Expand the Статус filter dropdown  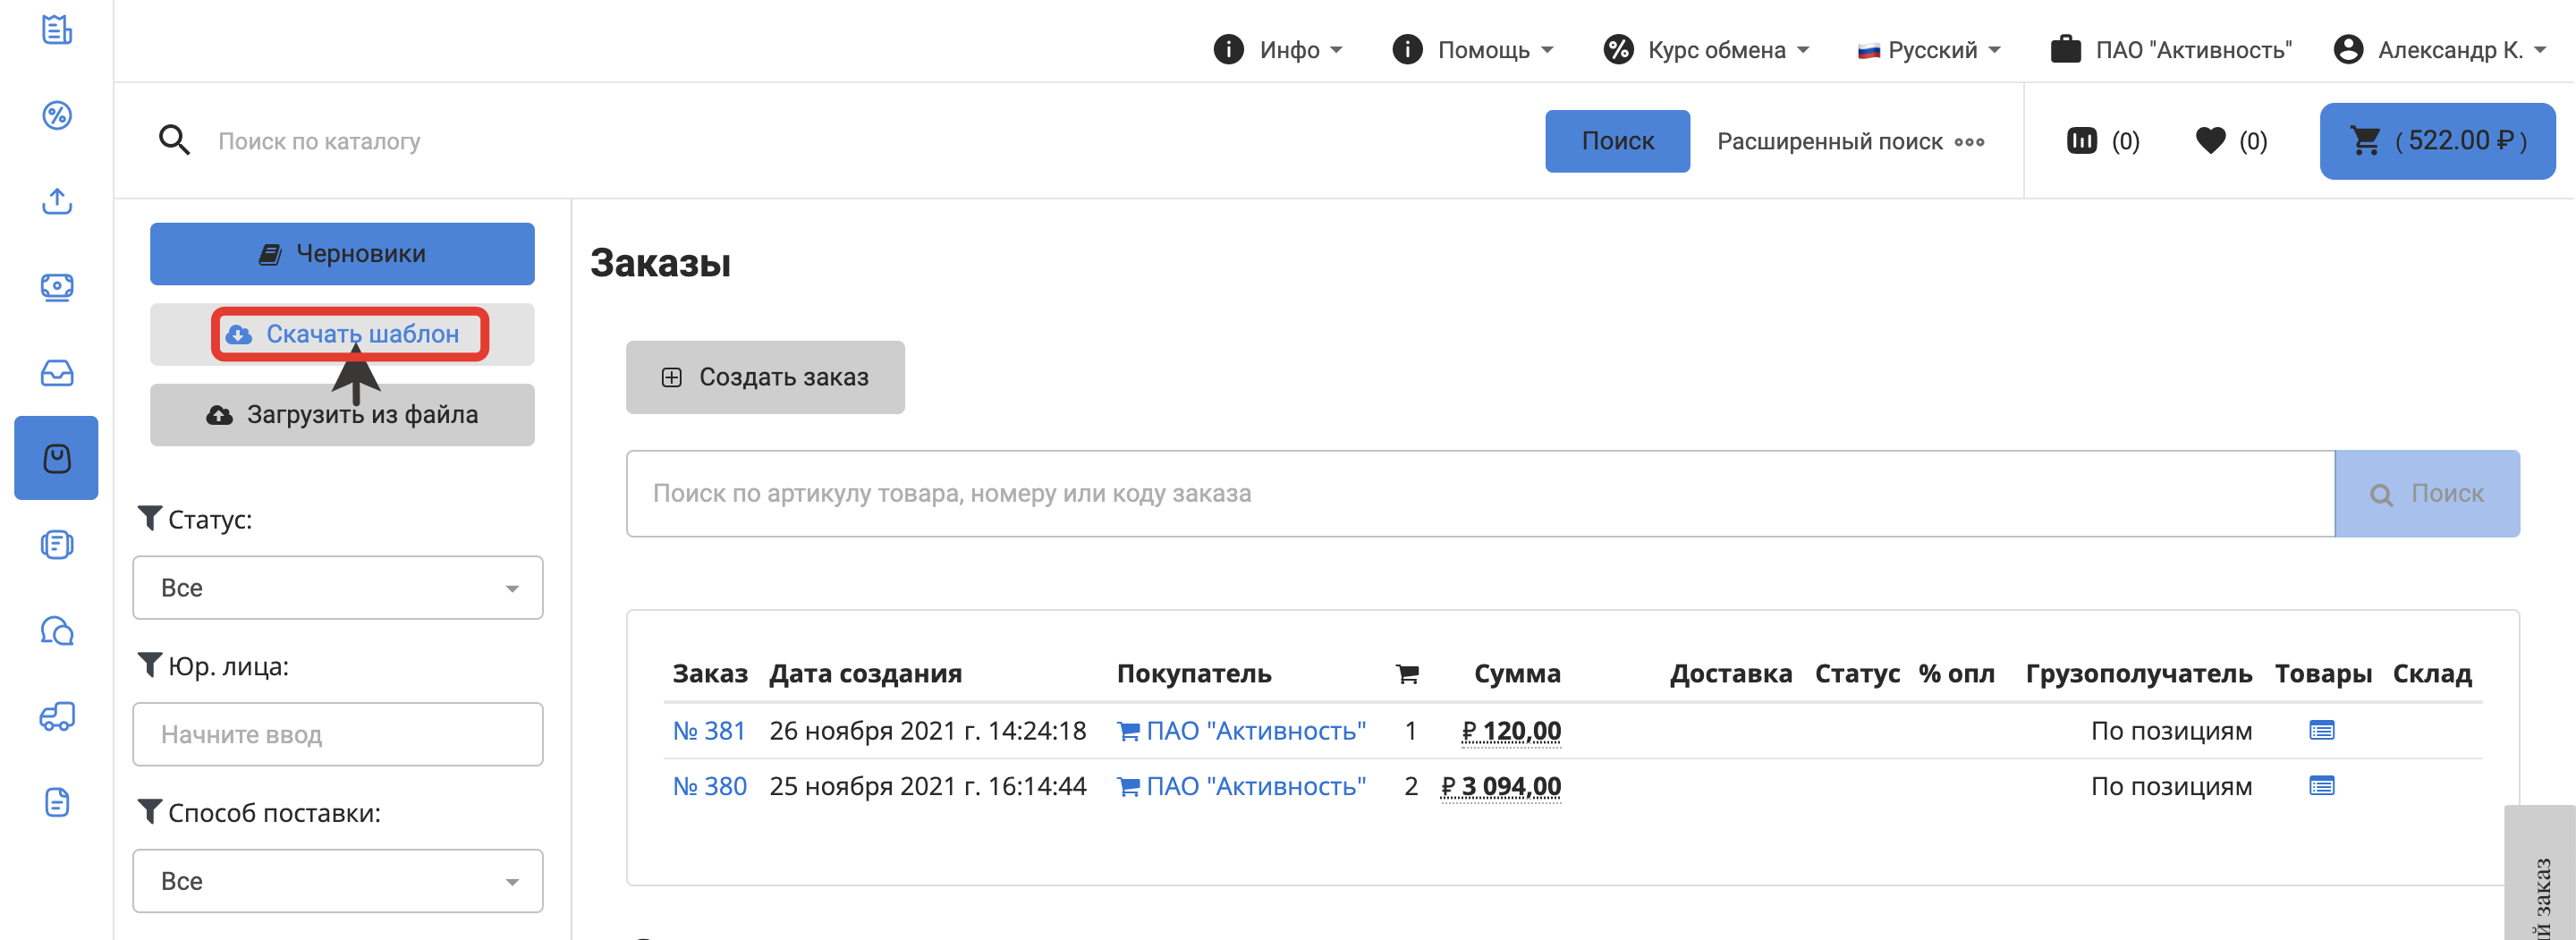click(338, 588)
